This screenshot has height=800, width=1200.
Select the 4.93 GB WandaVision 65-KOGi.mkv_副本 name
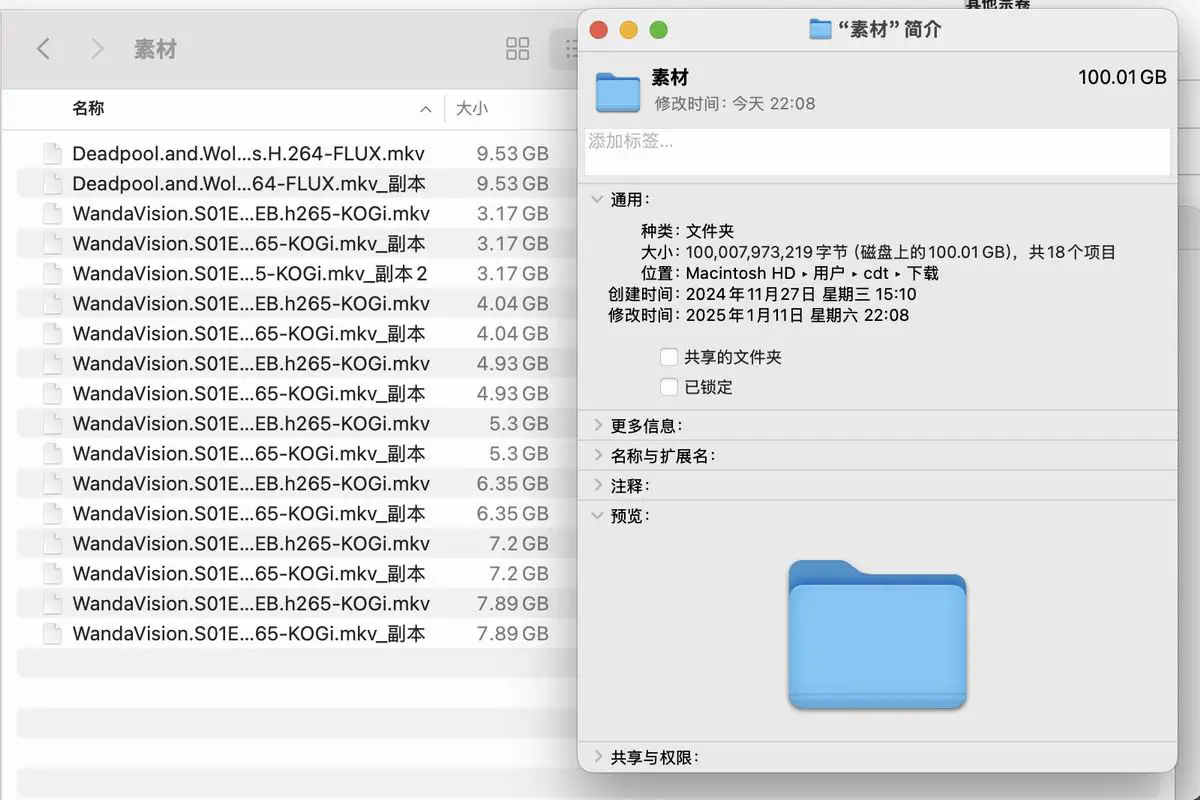249,394
